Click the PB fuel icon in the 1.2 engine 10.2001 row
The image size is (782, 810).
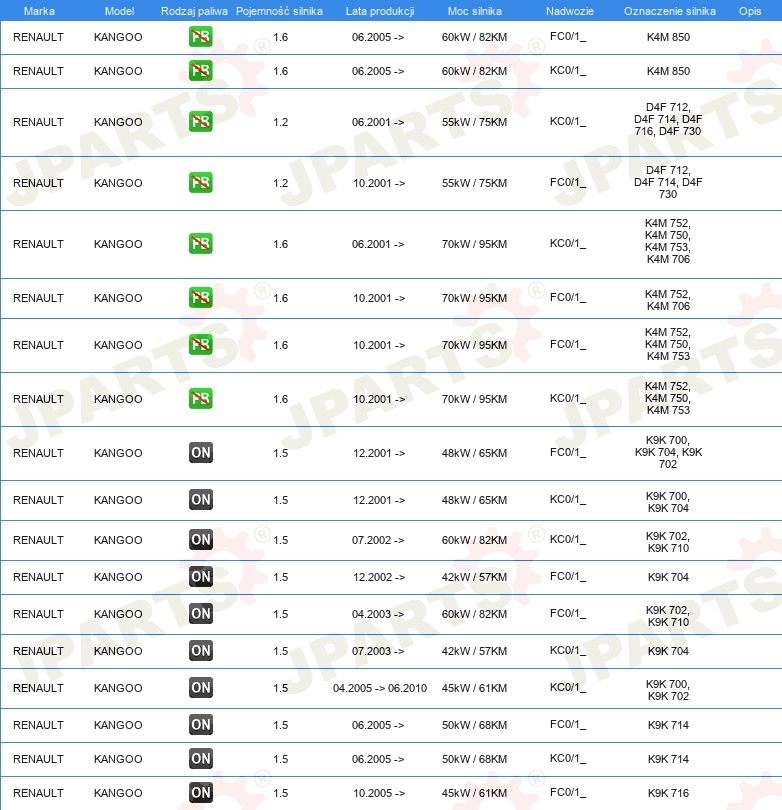click(200, 183)
